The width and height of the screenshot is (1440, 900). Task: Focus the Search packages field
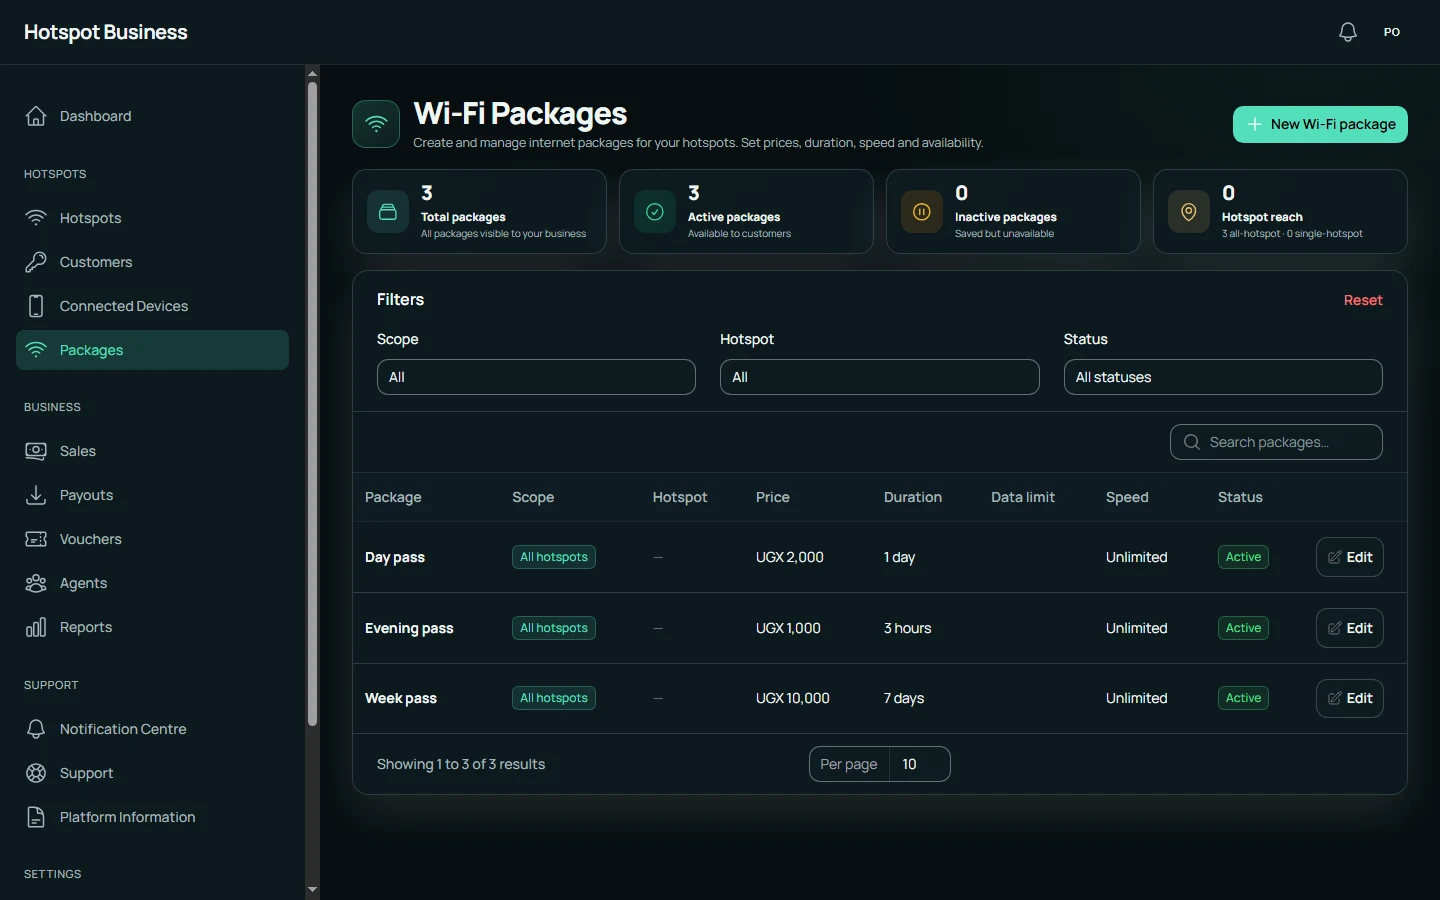1276,442
